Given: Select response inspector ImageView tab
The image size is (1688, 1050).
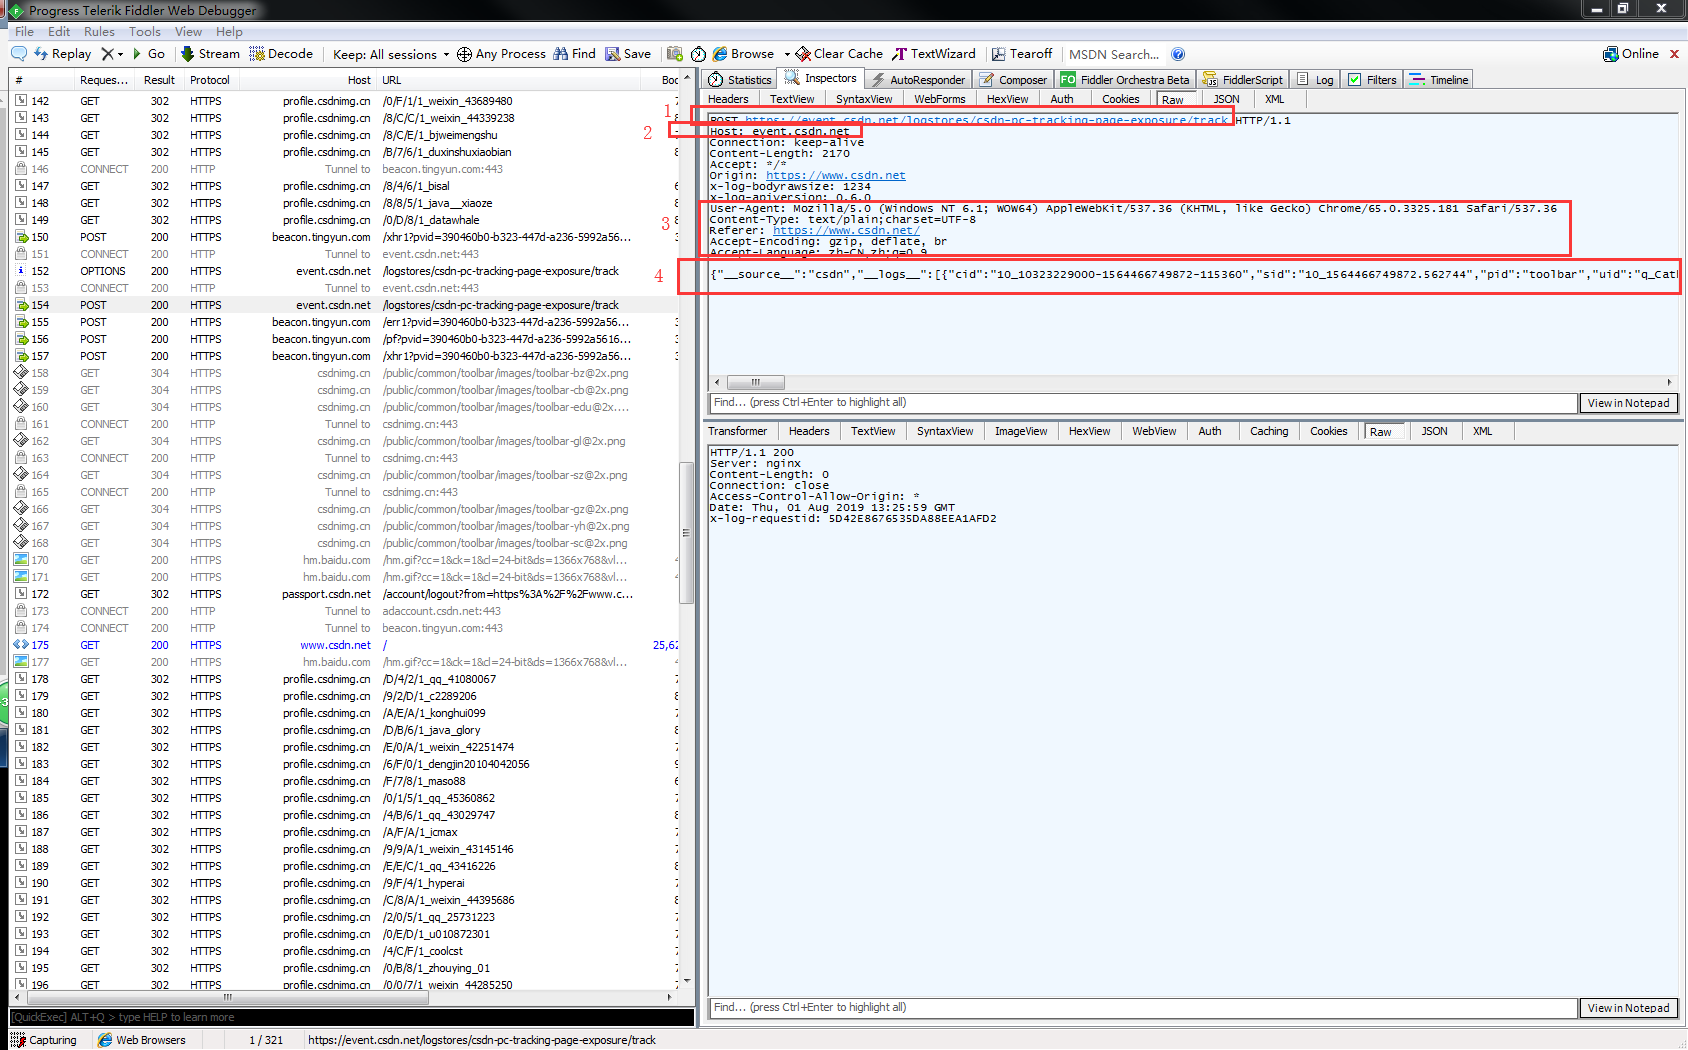Looking at the screenshot, I should pos(1021,431).
